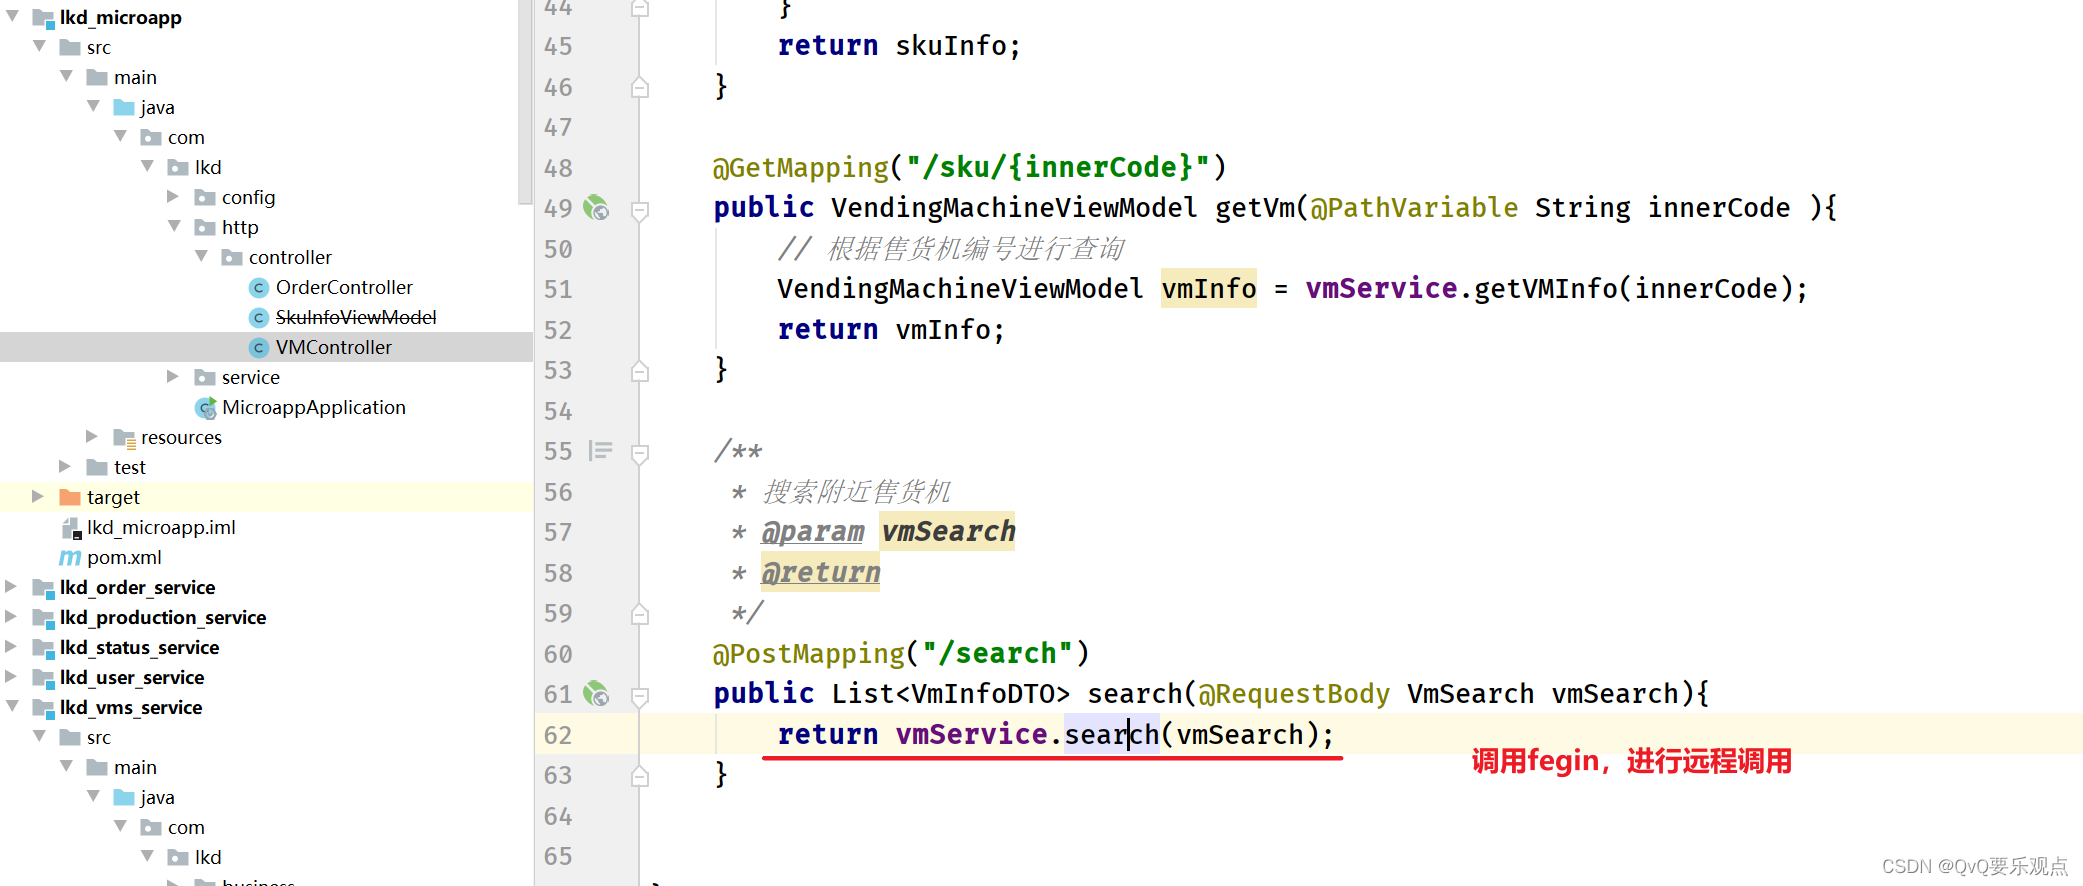
Task: Select the main folder under lkd_vms_service
Action: point(135,767)
